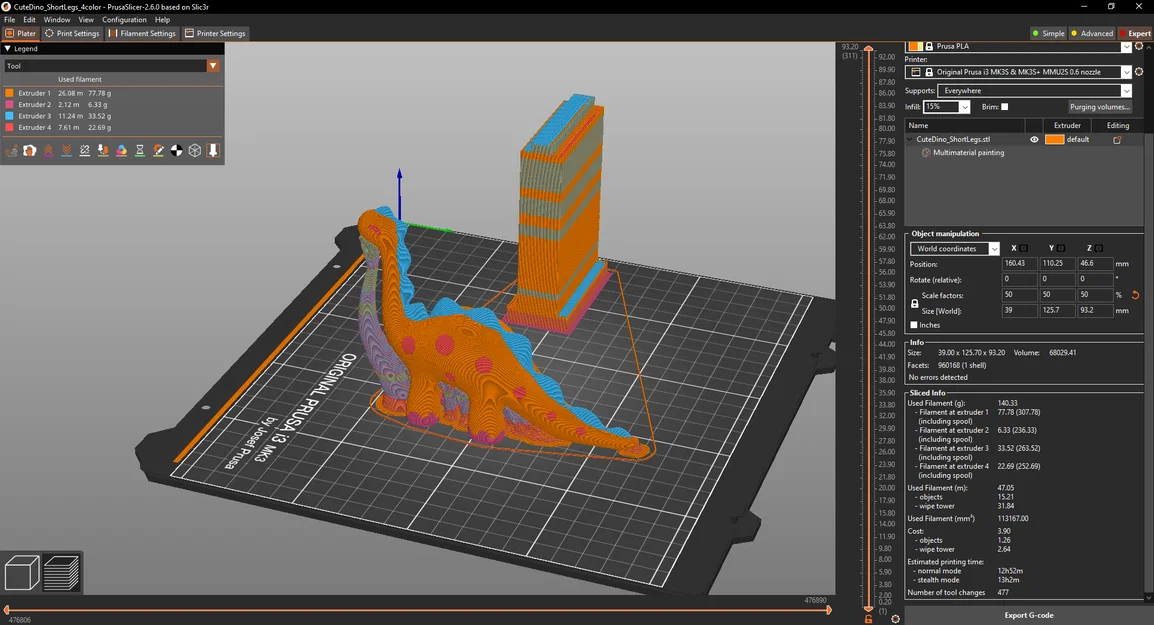Viewport: 1154px width, 625px height.
Task: Toggle visibility eye for CuteDino_ShortLegs.stl
Action: click(1034, 139)
